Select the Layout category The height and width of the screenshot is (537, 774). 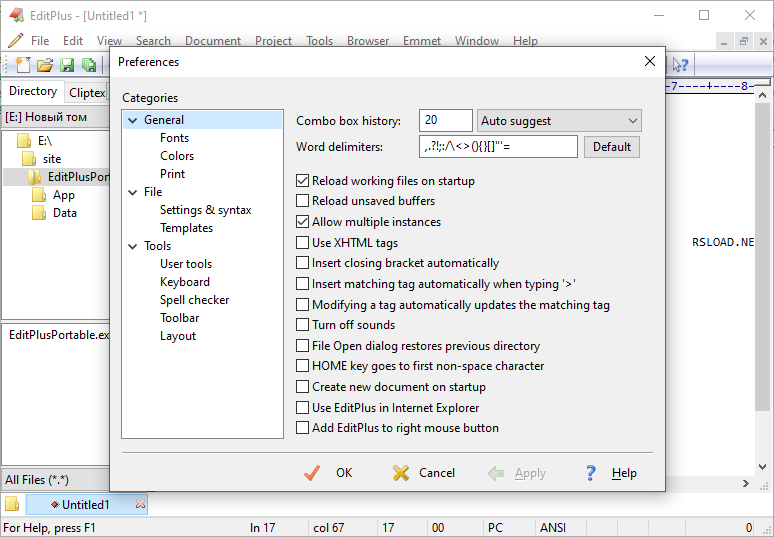pyautogui.click(x=178, y=336)
